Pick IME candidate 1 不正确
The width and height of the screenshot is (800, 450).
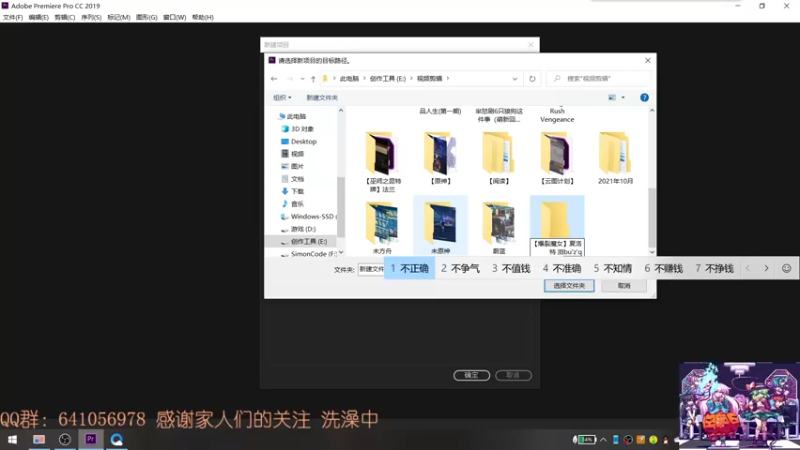(x=409, y=268)
